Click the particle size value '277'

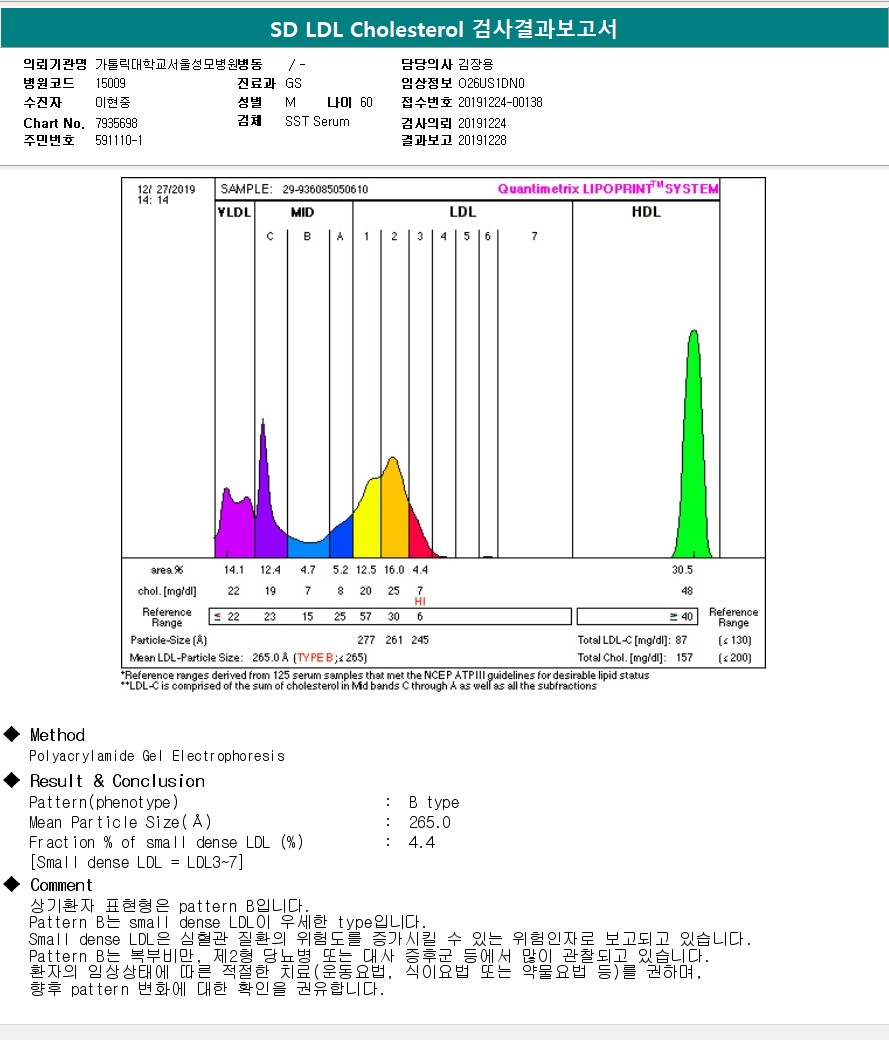coord(366,640)
